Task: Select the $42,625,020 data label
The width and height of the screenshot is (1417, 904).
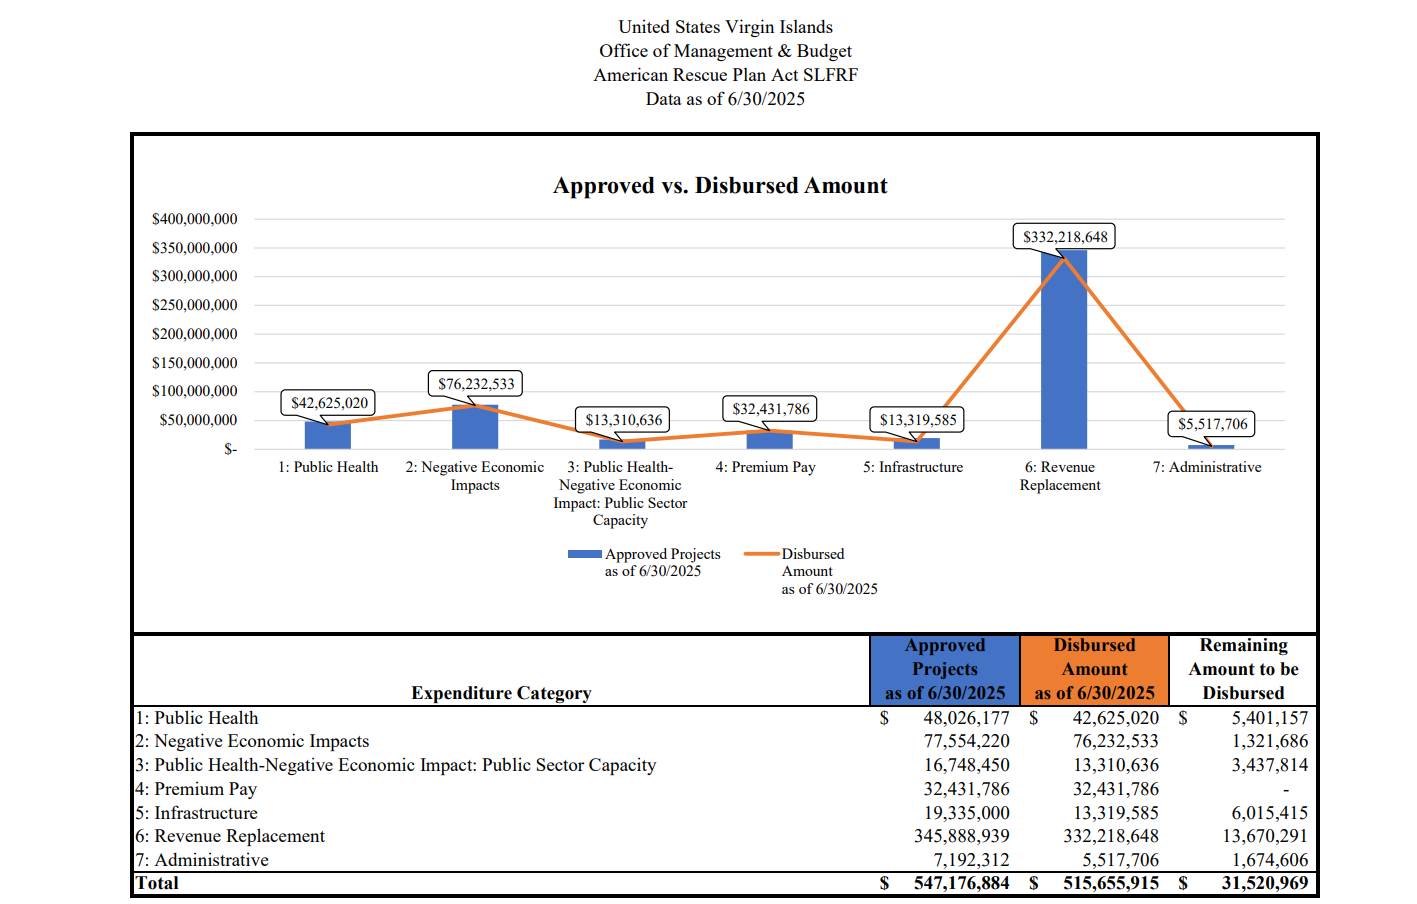Action: click(x=329, y=403)
